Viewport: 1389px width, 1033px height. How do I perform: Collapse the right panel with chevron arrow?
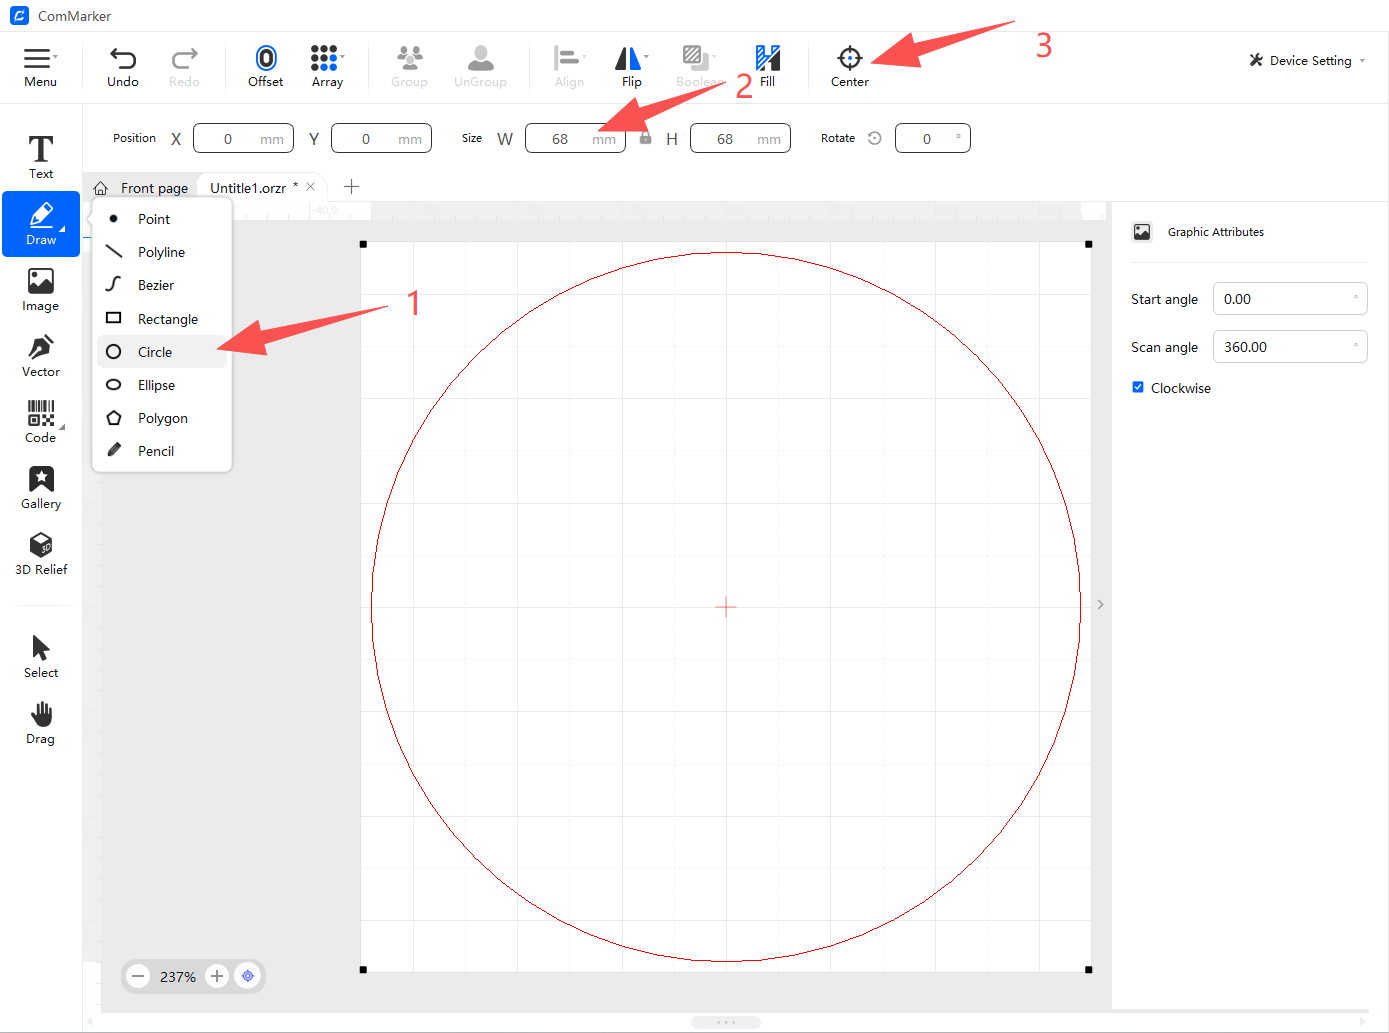click(1100, 604)
